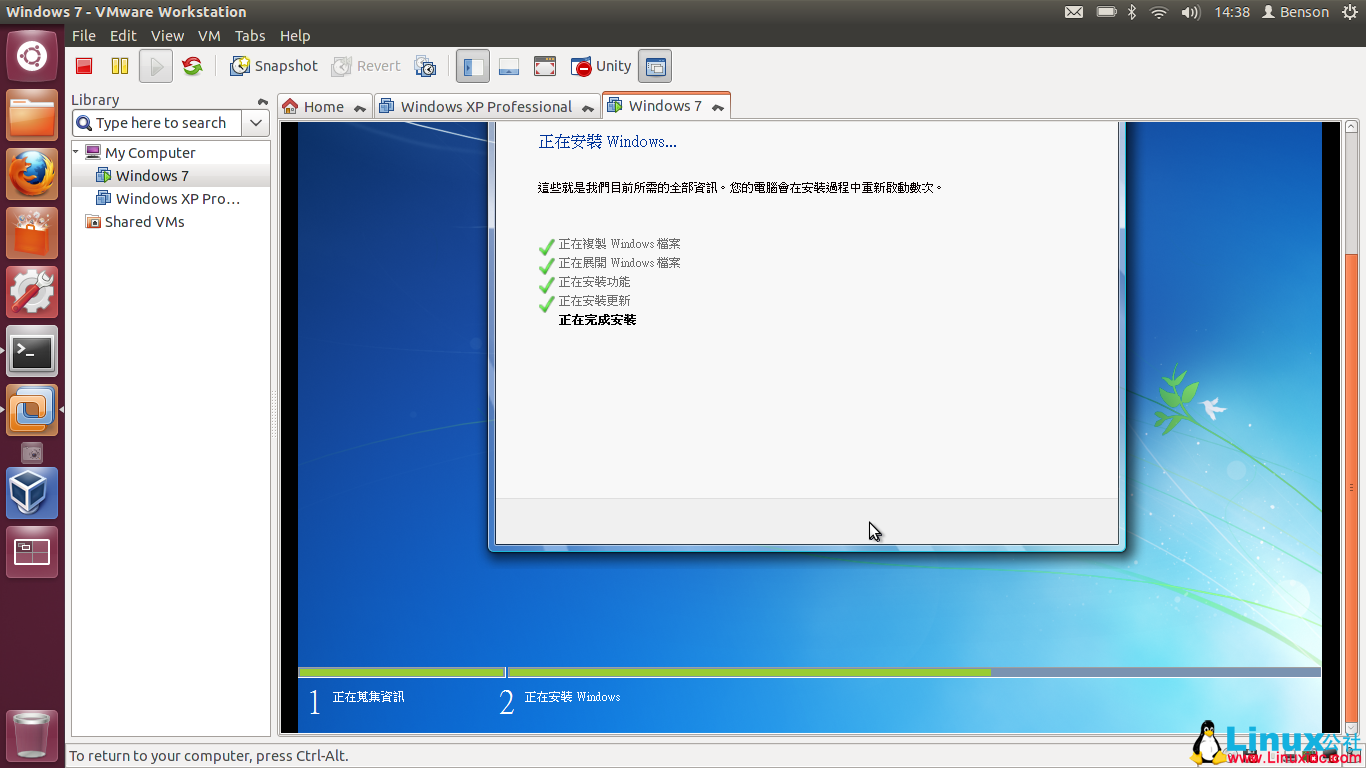
Task: Click the library search field
Action: tap(158, 123)
